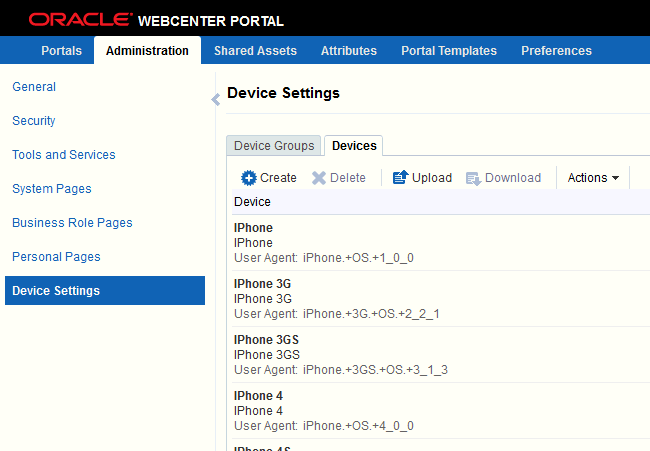Open the Shared Assets tab
Screen dimensions: 650x451
[255, 51]
